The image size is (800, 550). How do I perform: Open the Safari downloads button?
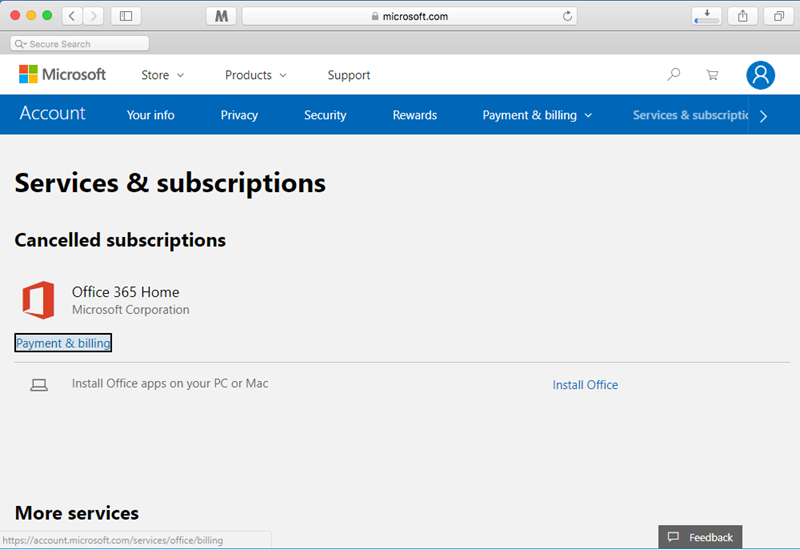point(707,16)
